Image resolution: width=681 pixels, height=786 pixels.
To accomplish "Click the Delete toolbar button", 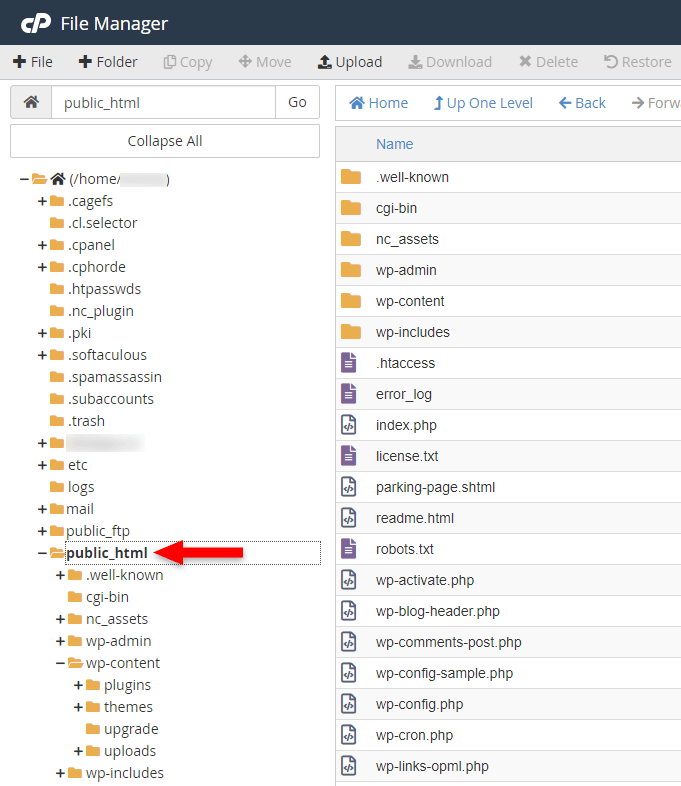I will (548, 62).
